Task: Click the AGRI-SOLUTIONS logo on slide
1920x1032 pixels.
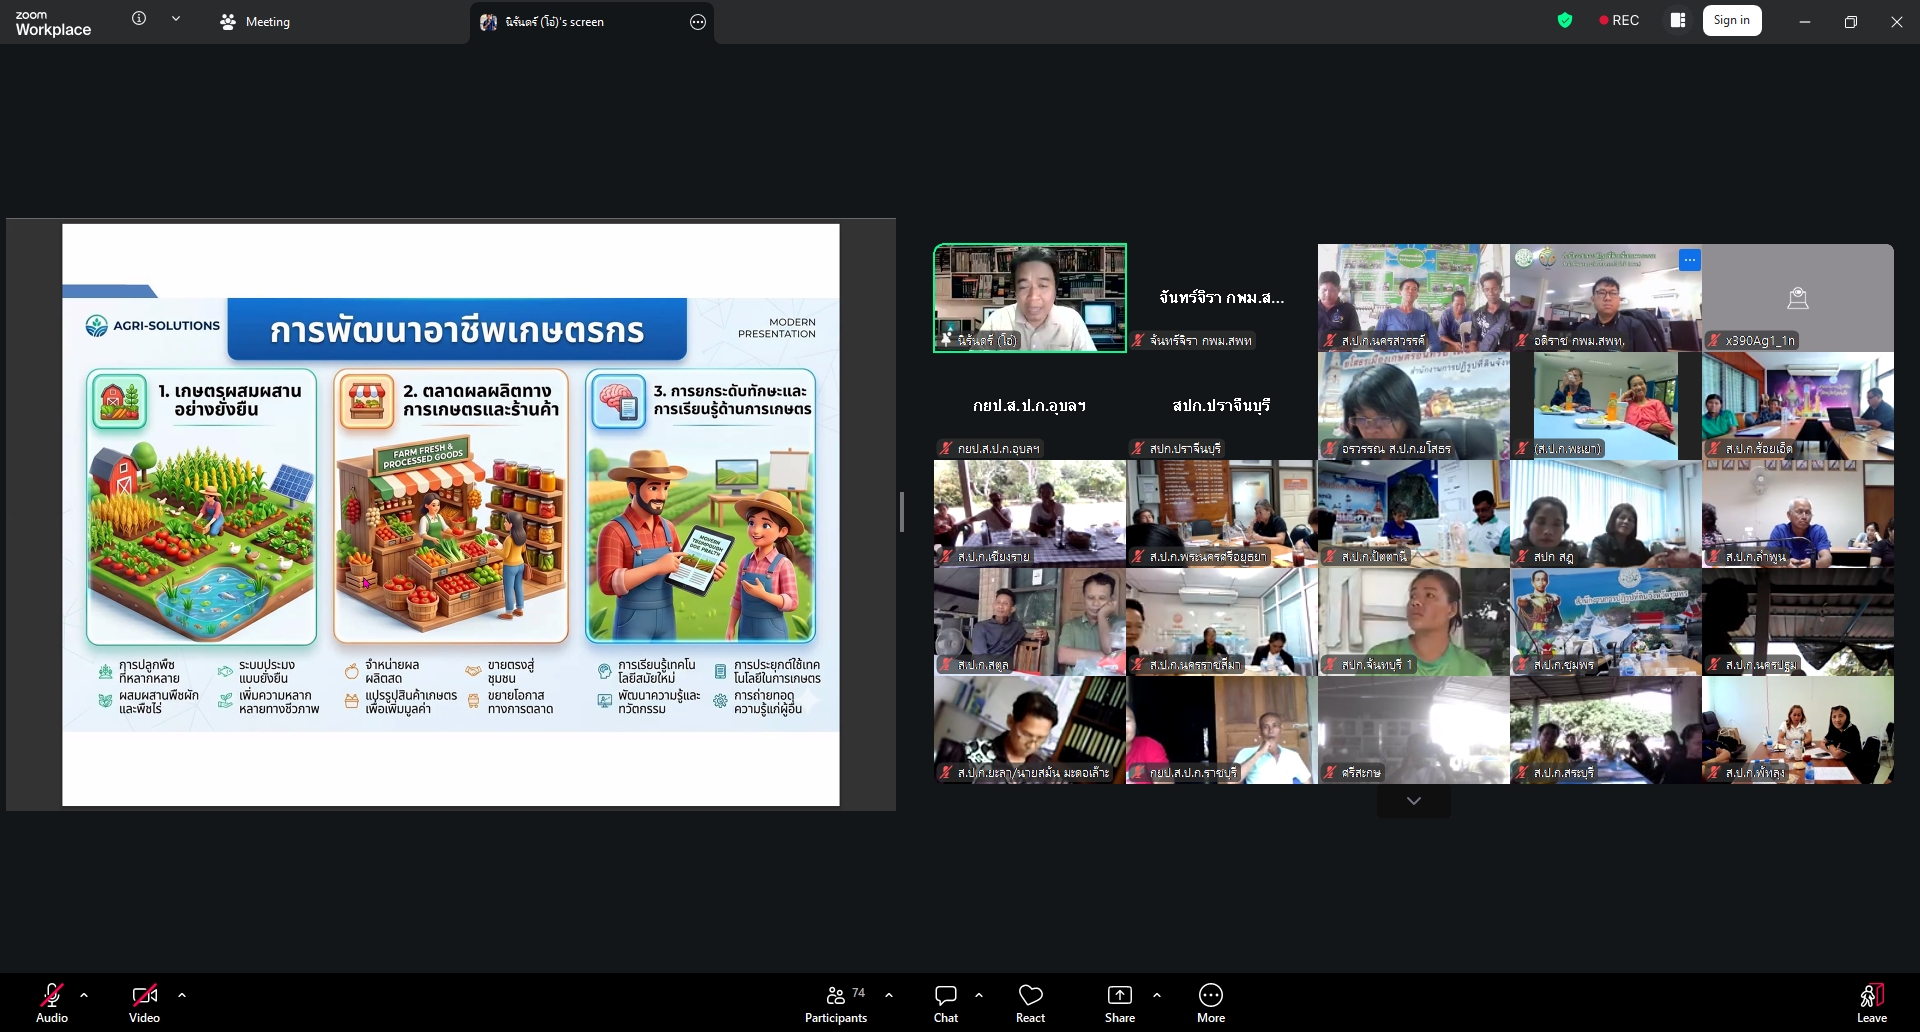Action: pyautogui.click(x=153, y=326)
